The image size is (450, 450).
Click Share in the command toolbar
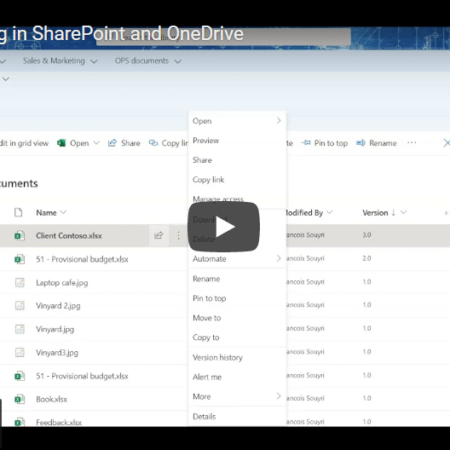124,143
